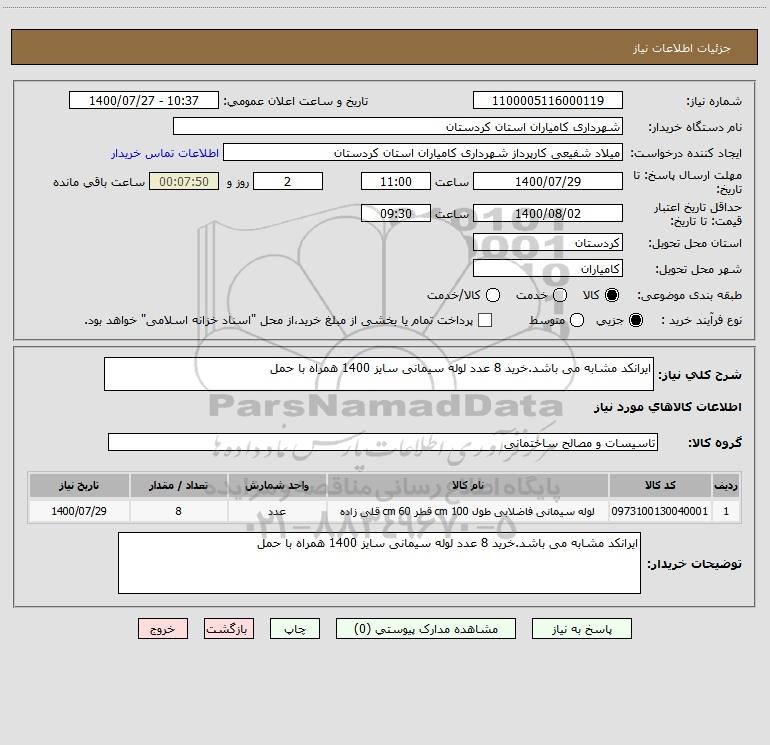Click product code 0973100130040001 cell
This screenshot has height=745, width=770.
[x=660, y=511]
